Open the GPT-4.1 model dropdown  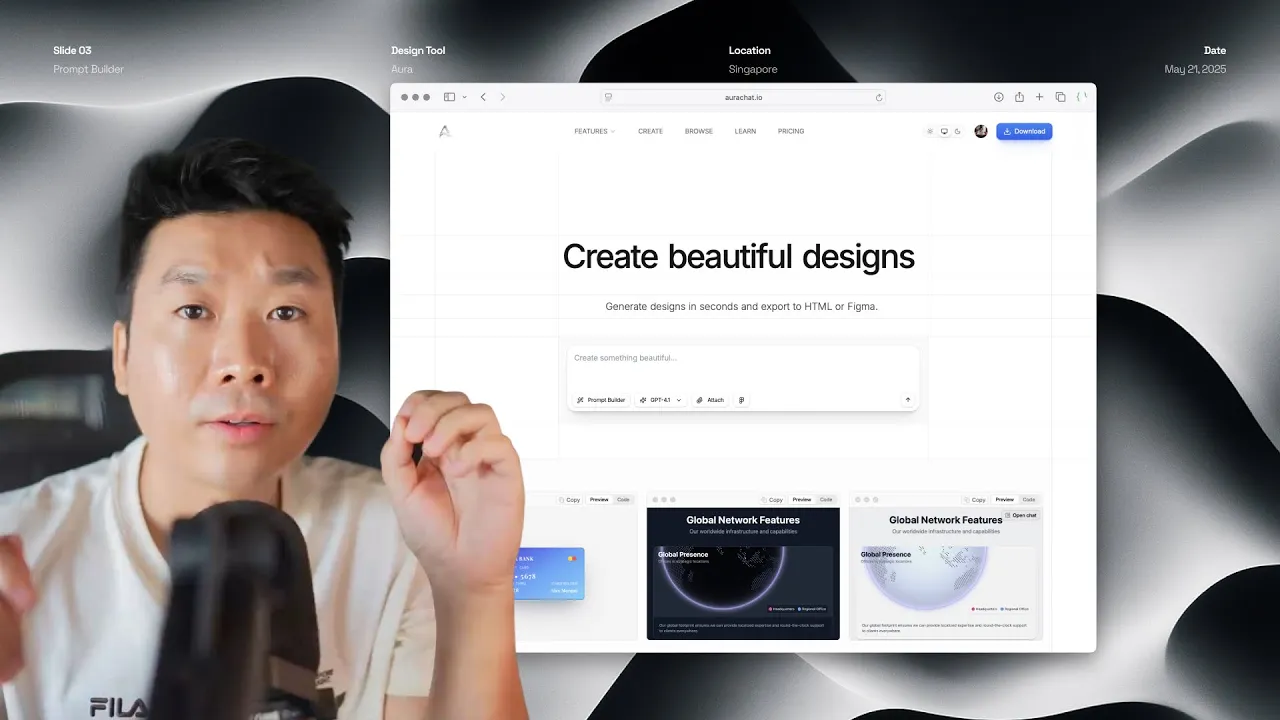coord(660,400)
